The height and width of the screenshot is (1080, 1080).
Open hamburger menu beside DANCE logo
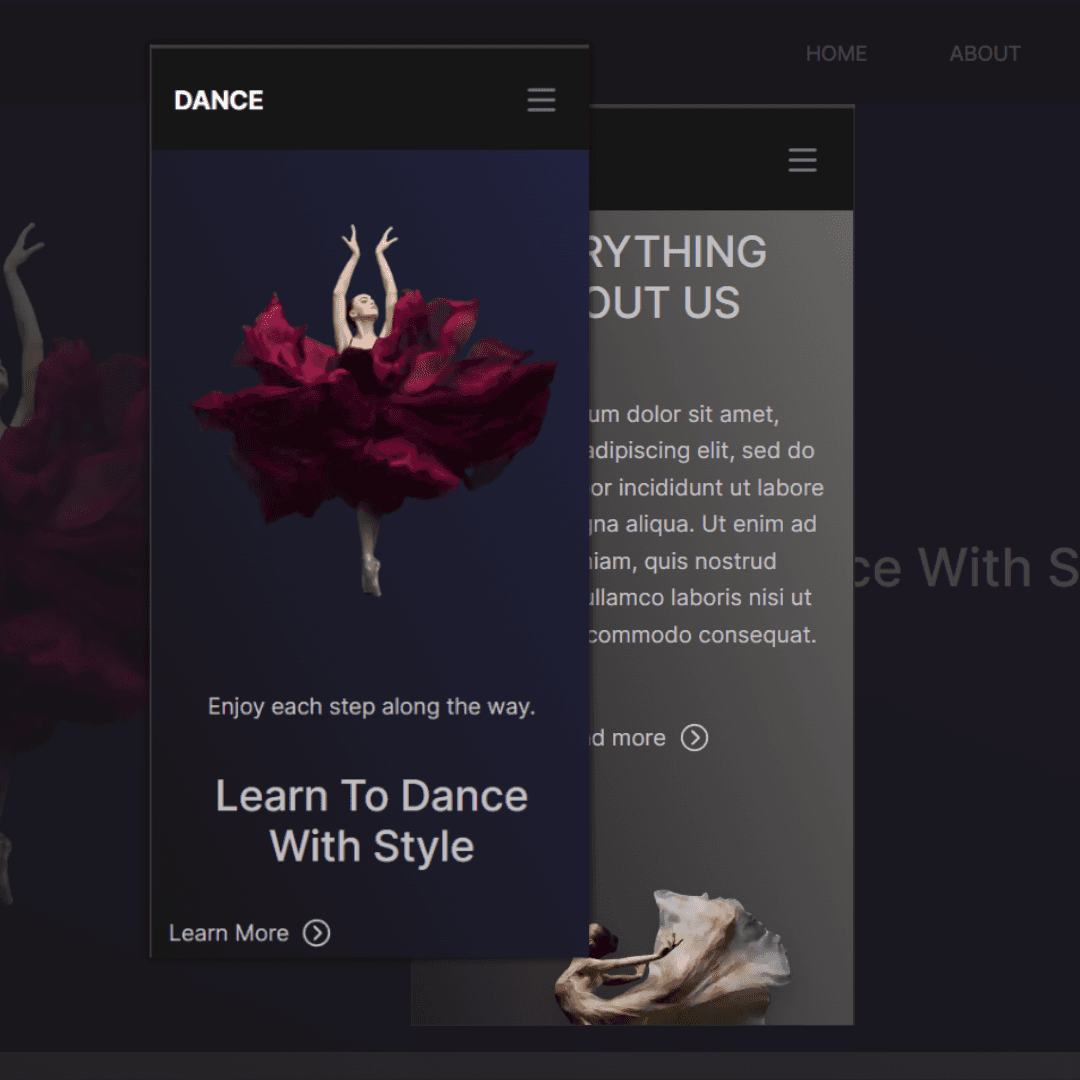coord(541,100)
